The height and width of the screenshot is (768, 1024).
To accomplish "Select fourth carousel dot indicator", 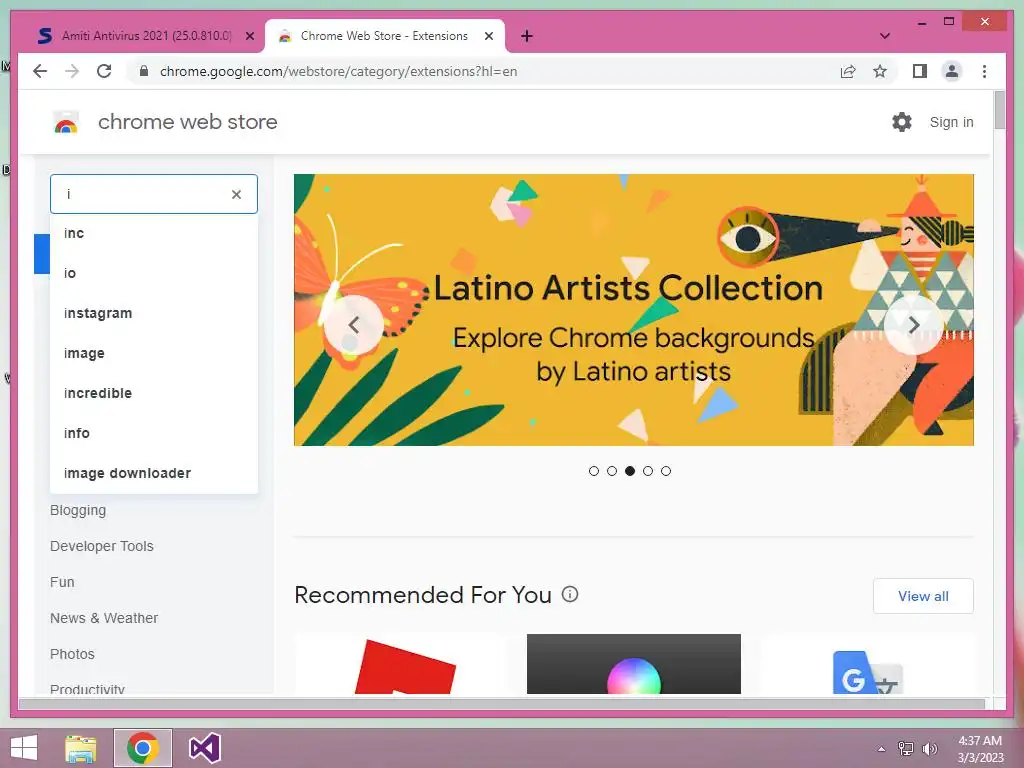I will pyautogui.click(x=648, y=471).
